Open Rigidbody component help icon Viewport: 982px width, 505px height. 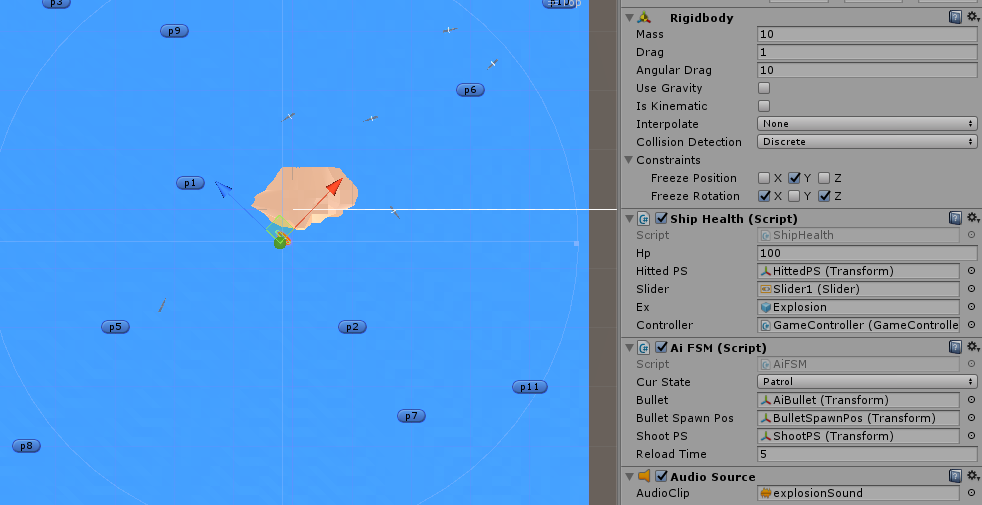[x=955, y=18]
